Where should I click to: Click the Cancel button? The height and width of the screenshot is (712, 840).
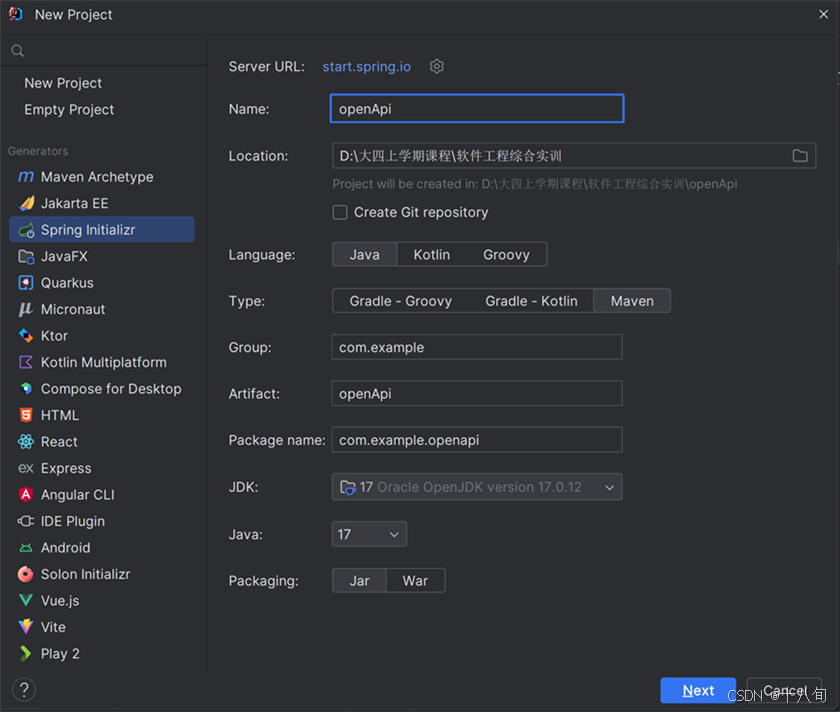pos(784,690)
